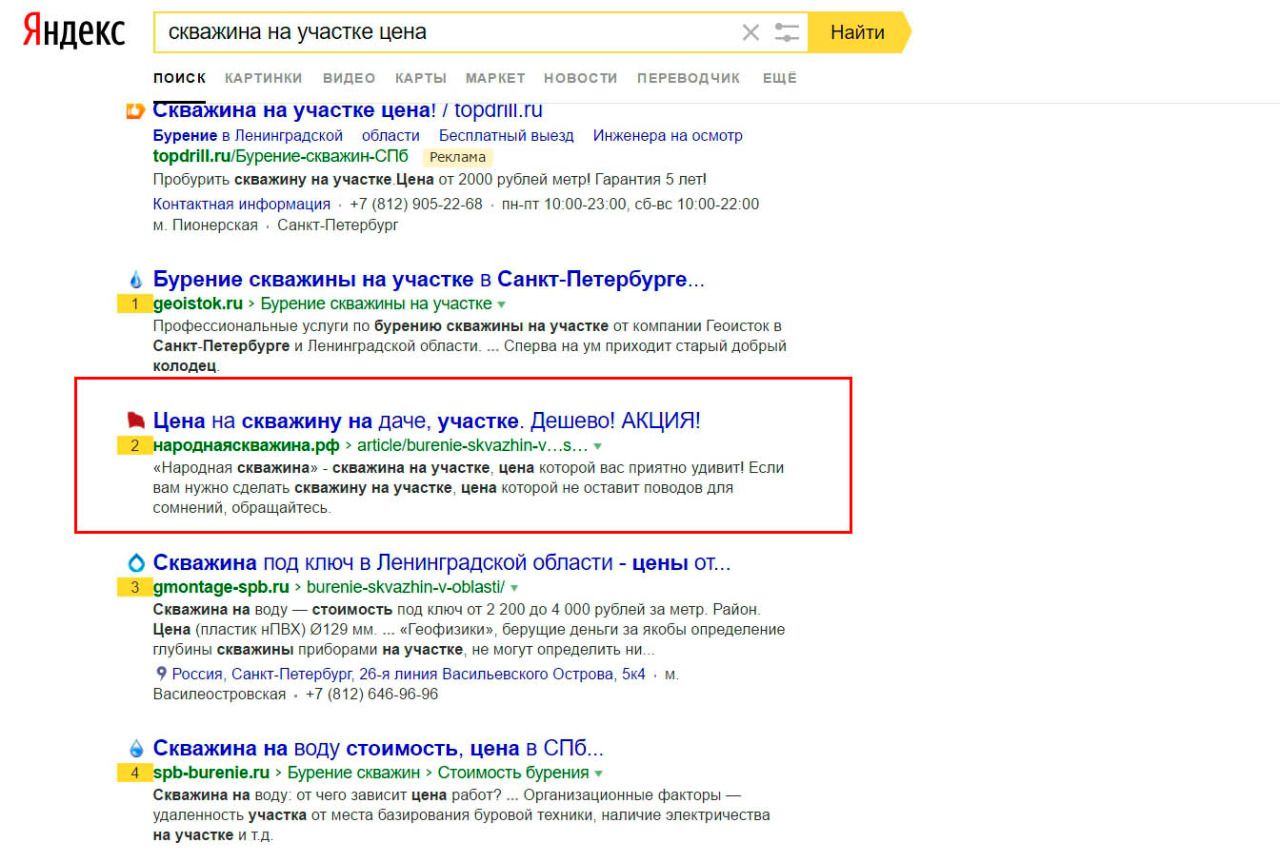Open the Ещё menu
Screen dimensions: 1280x862
[779, 79]
